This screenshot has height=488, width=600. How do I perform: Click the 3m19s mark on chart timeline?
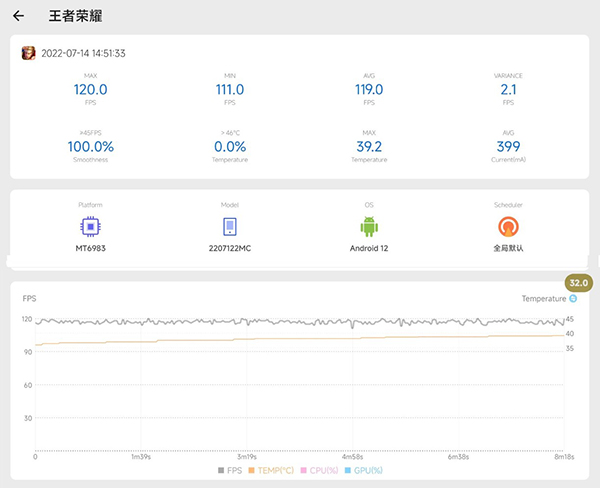coord(248,456)
